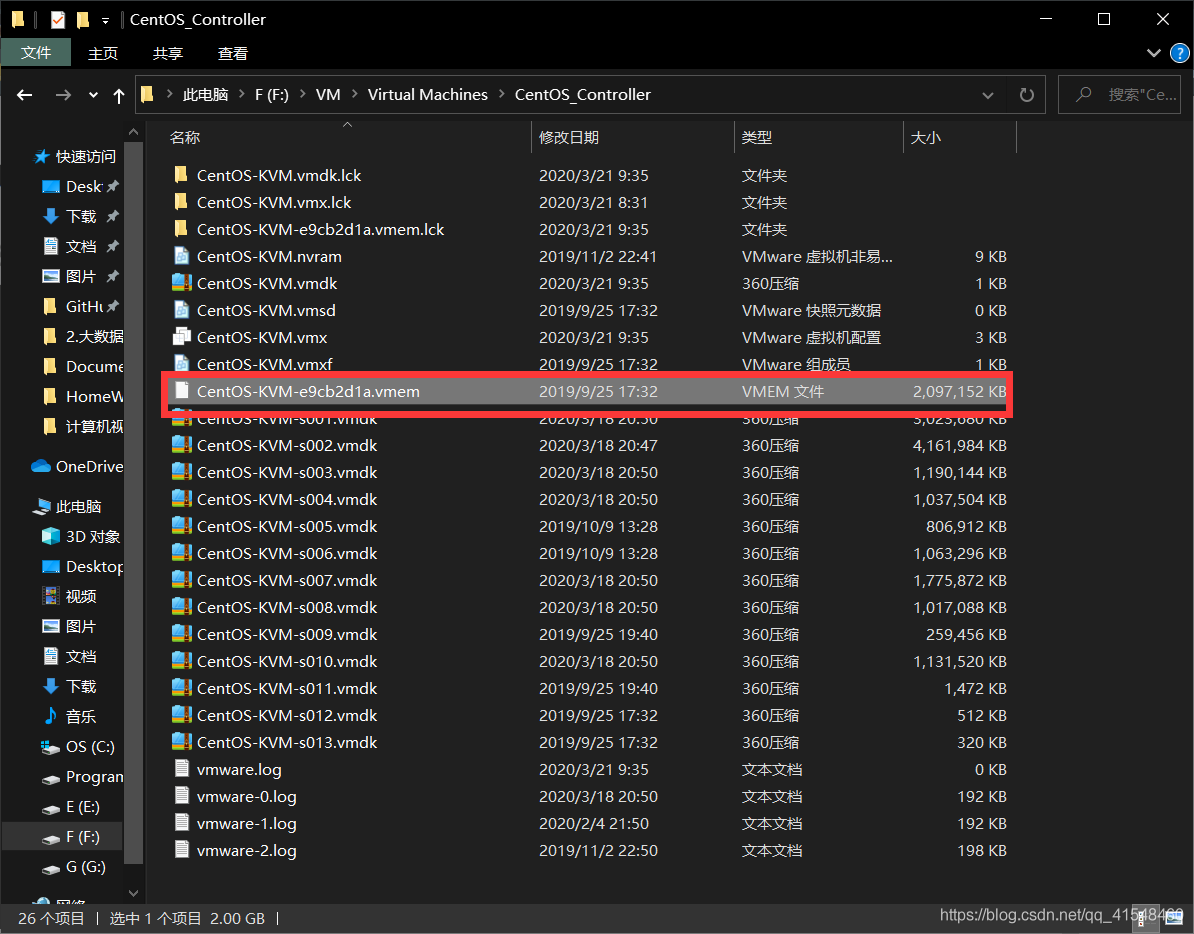
Task: Open E (E:) drive in navigation pane
Action: [x=70, y=807]
